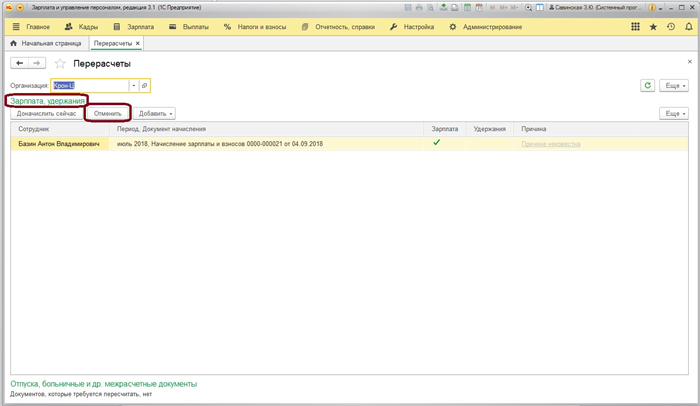Click the Зарплата column header
700x406 pixels.
tap(445, 129)
